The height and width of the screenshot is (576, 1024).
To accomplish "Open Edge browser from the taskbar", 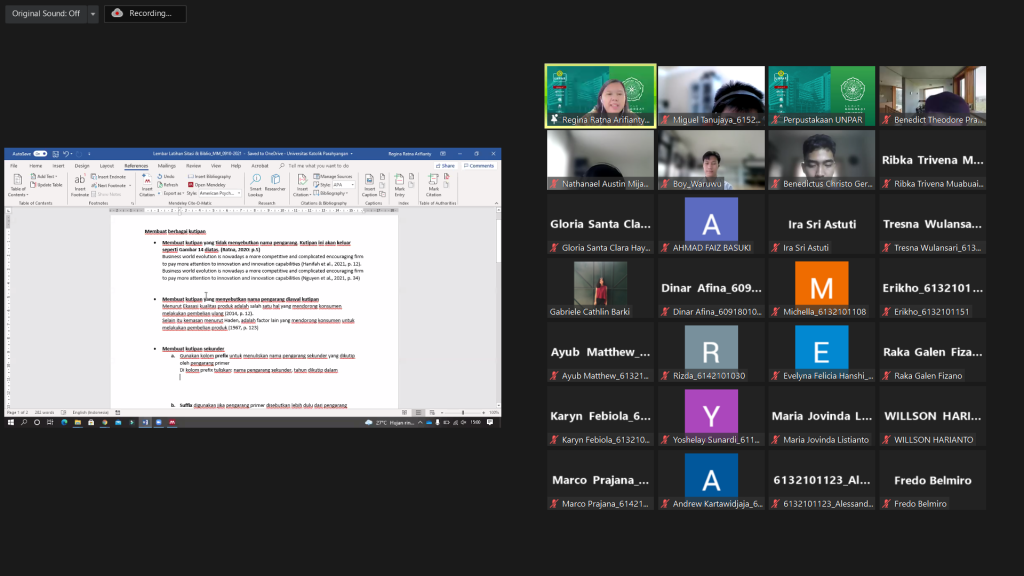I will 63,423.
